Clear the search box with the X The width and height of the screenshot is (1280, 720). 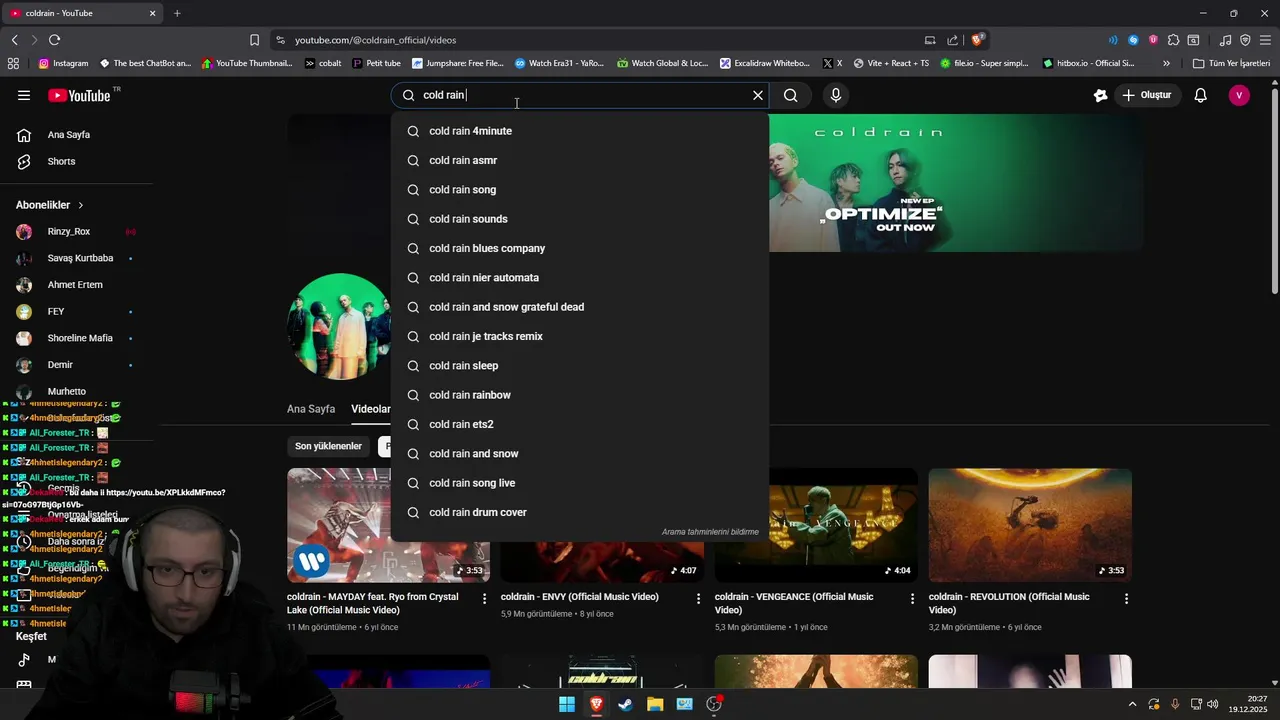click(x=758, y=95)
